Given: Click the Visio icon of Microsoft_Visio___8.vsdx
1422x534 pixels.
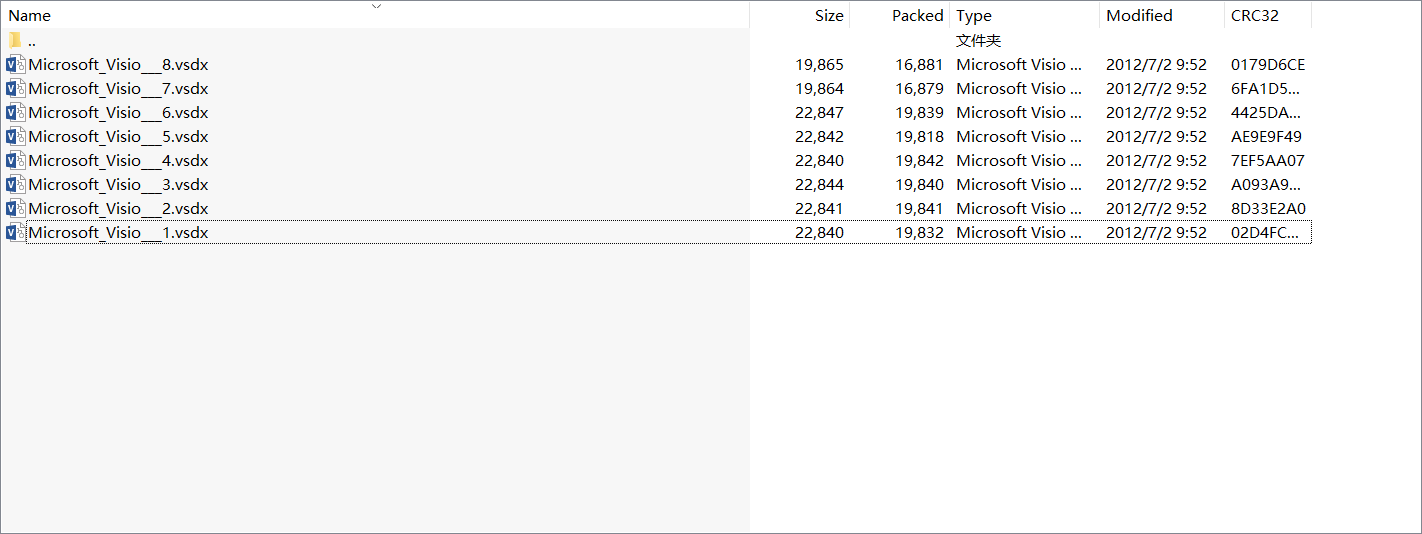Looking at the screenshot, I should click(x=15, y=64).
